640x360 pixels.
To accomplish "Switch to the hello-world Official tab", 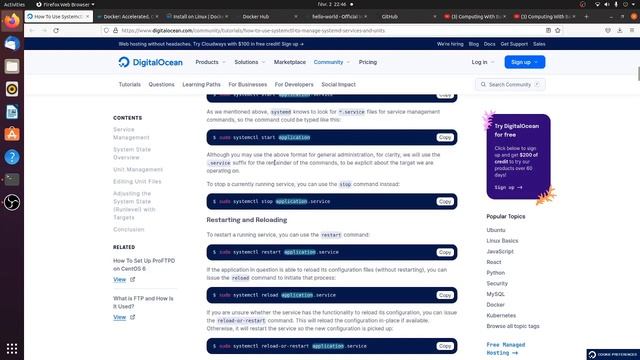I will coord(337,16).
